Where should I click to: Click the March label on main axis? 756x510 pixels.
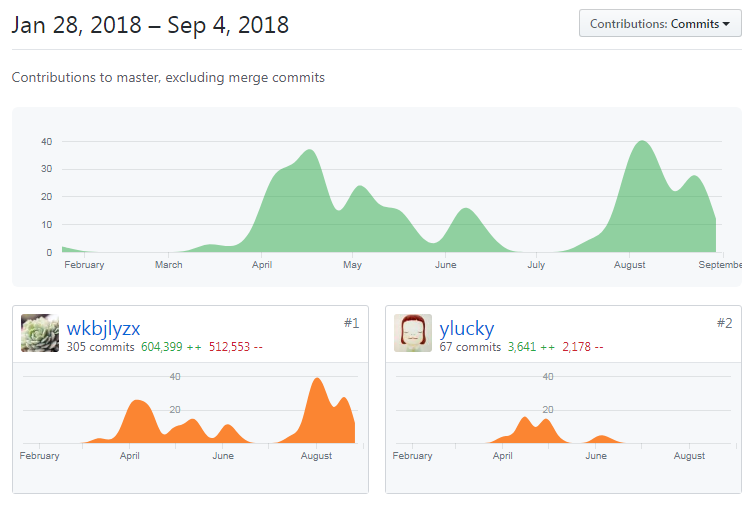coord(169,265)
